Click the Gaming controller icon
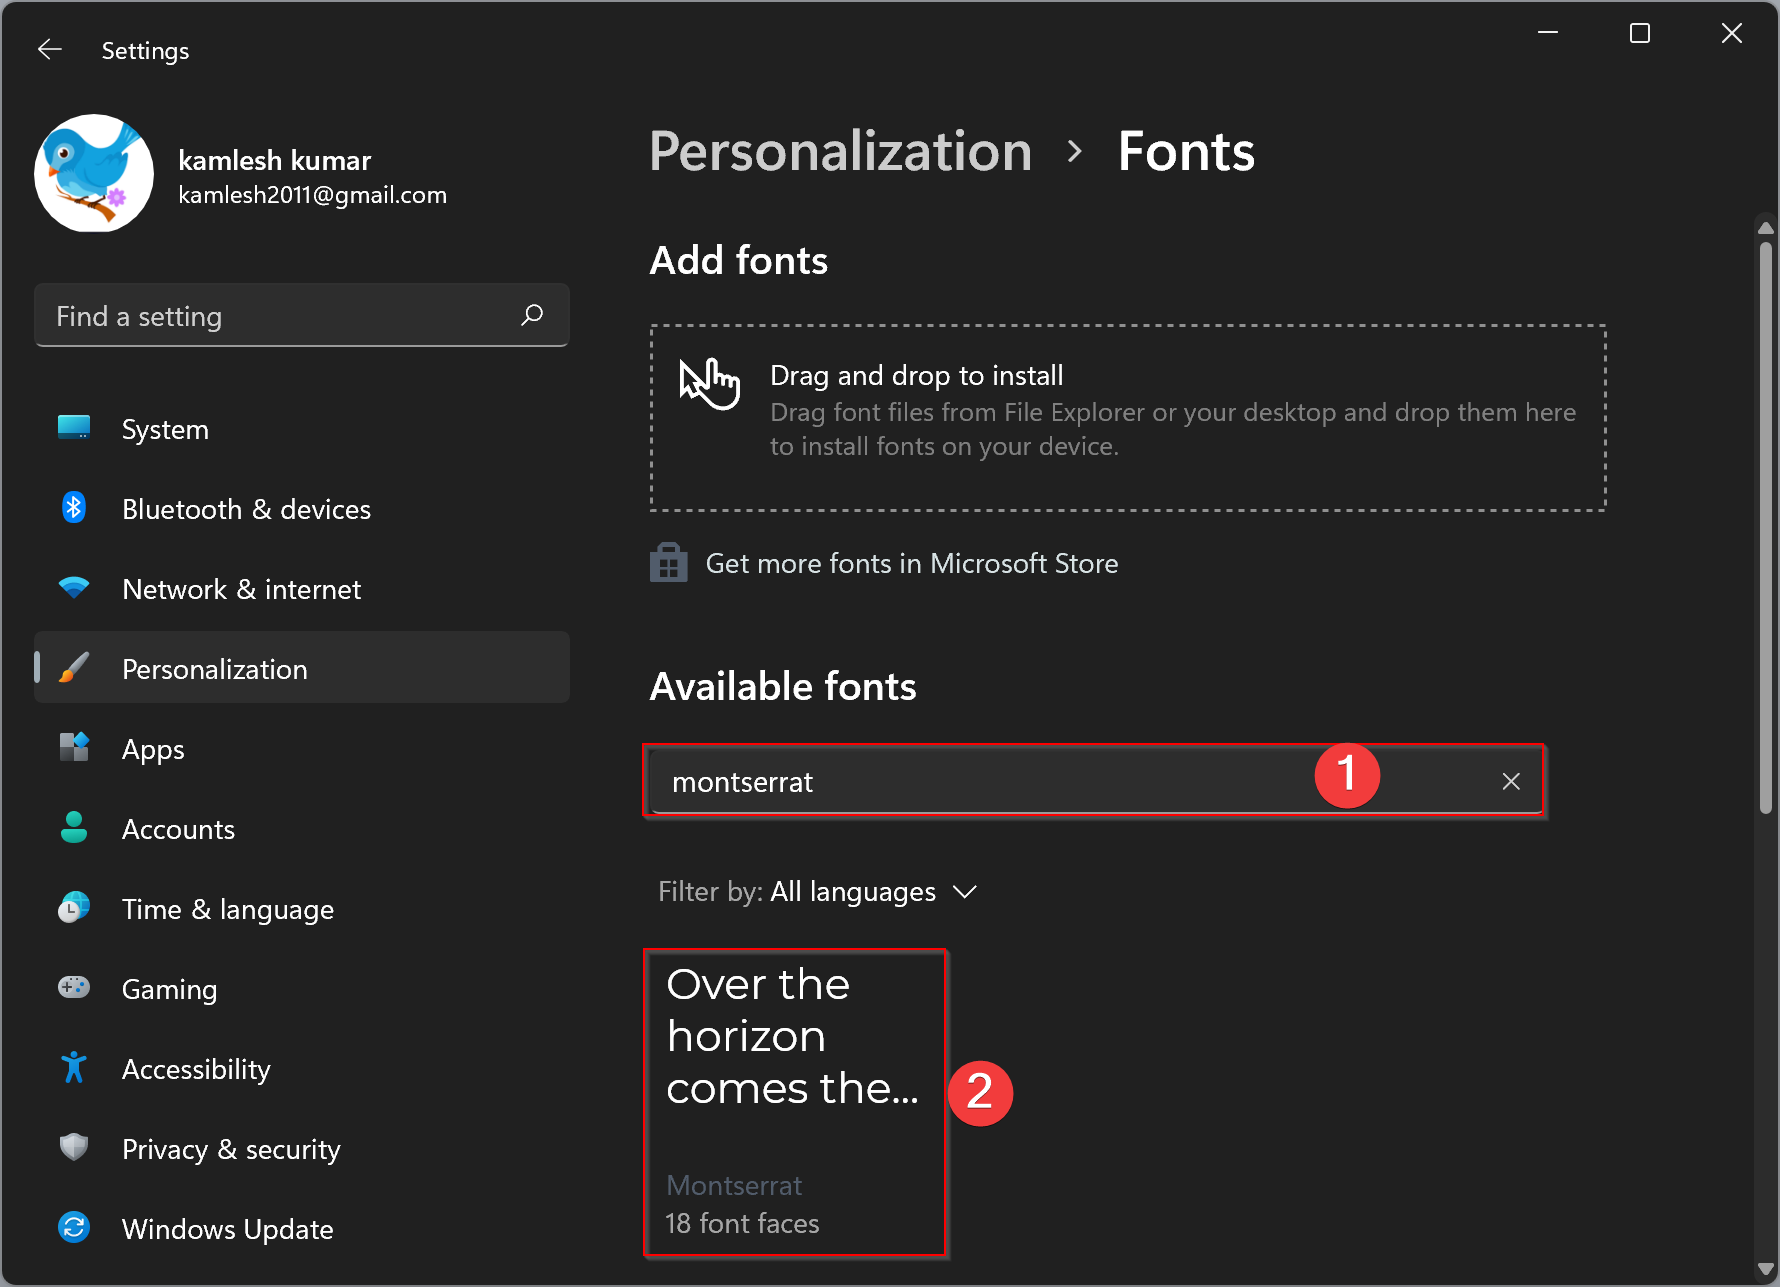Viewport: 1780px width, 1287px height. [74, 988]
